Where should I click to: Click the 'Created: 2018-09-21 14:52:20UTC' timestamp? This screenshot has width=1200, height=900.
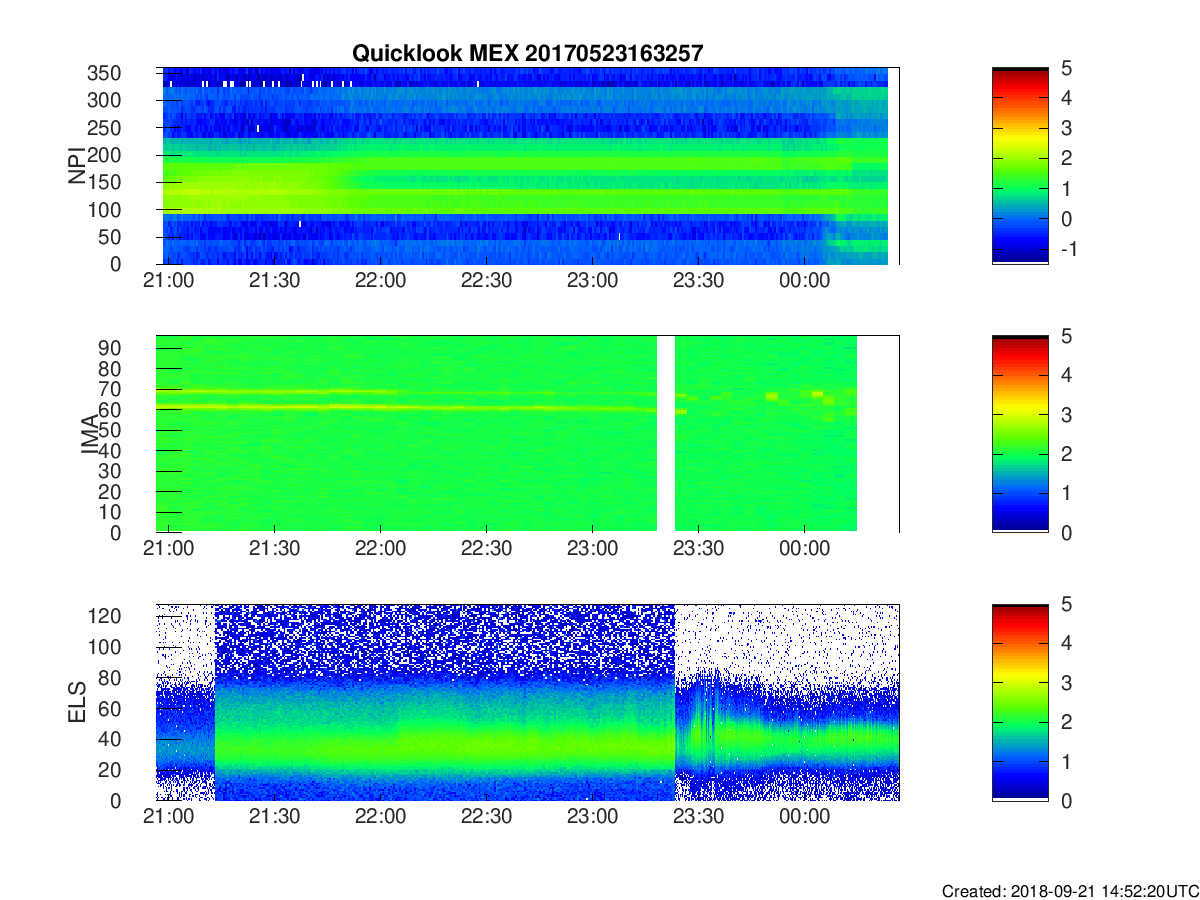tap(1070, 891)
